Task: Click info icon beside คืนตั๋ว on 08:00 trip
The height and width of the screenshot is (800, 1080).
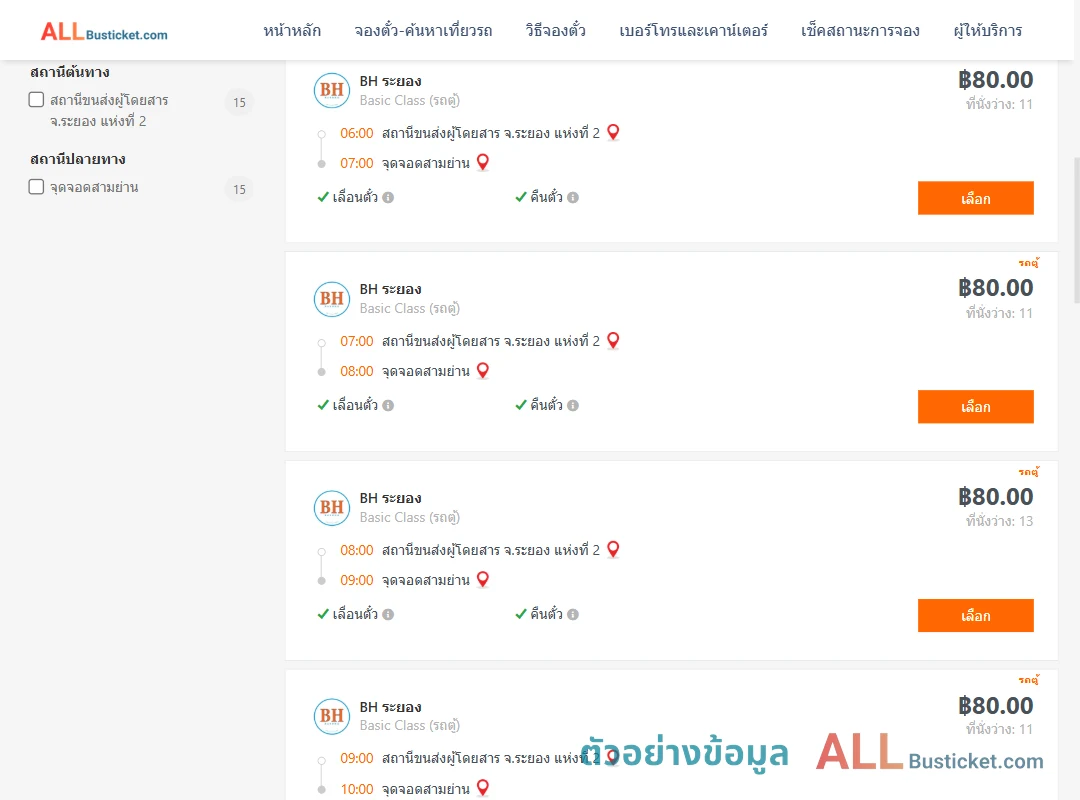Action: point(573,614)
